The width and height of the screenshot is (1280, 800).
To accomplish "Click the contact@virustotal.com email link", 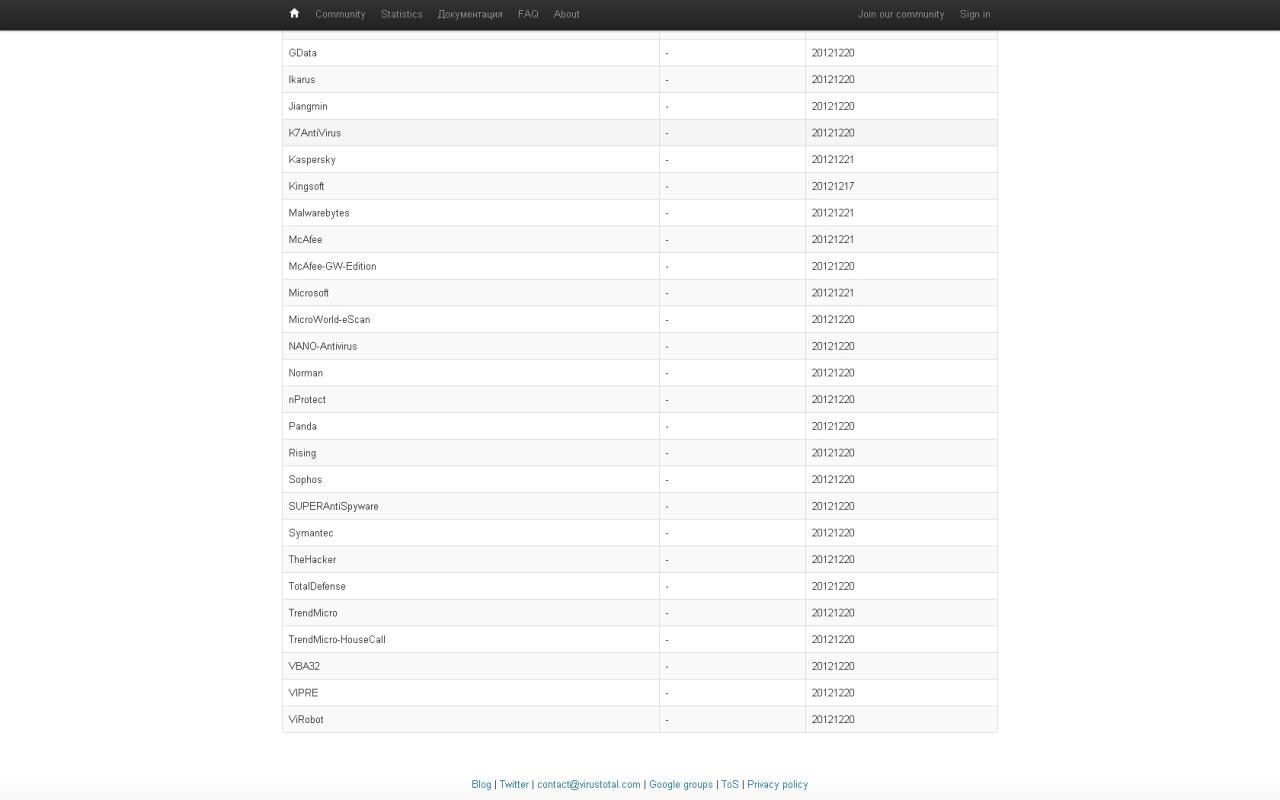I will (588, 784).
